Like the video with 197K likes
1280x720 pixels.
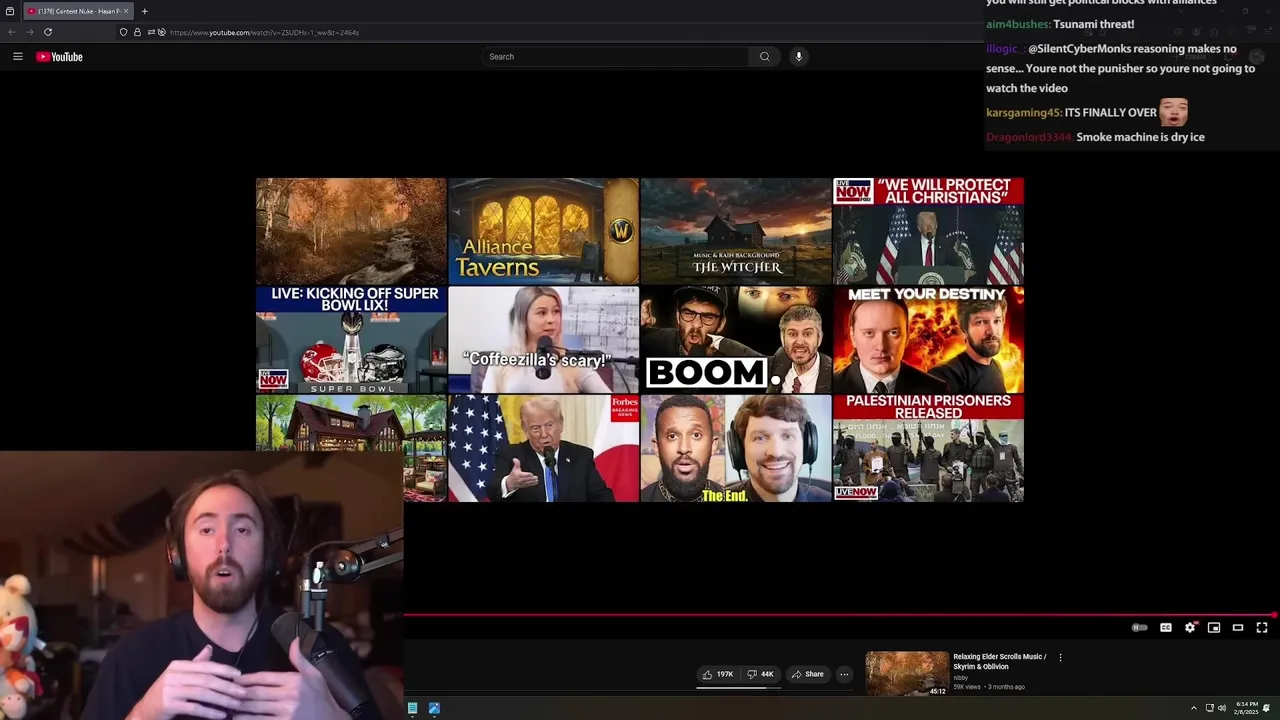718,674
